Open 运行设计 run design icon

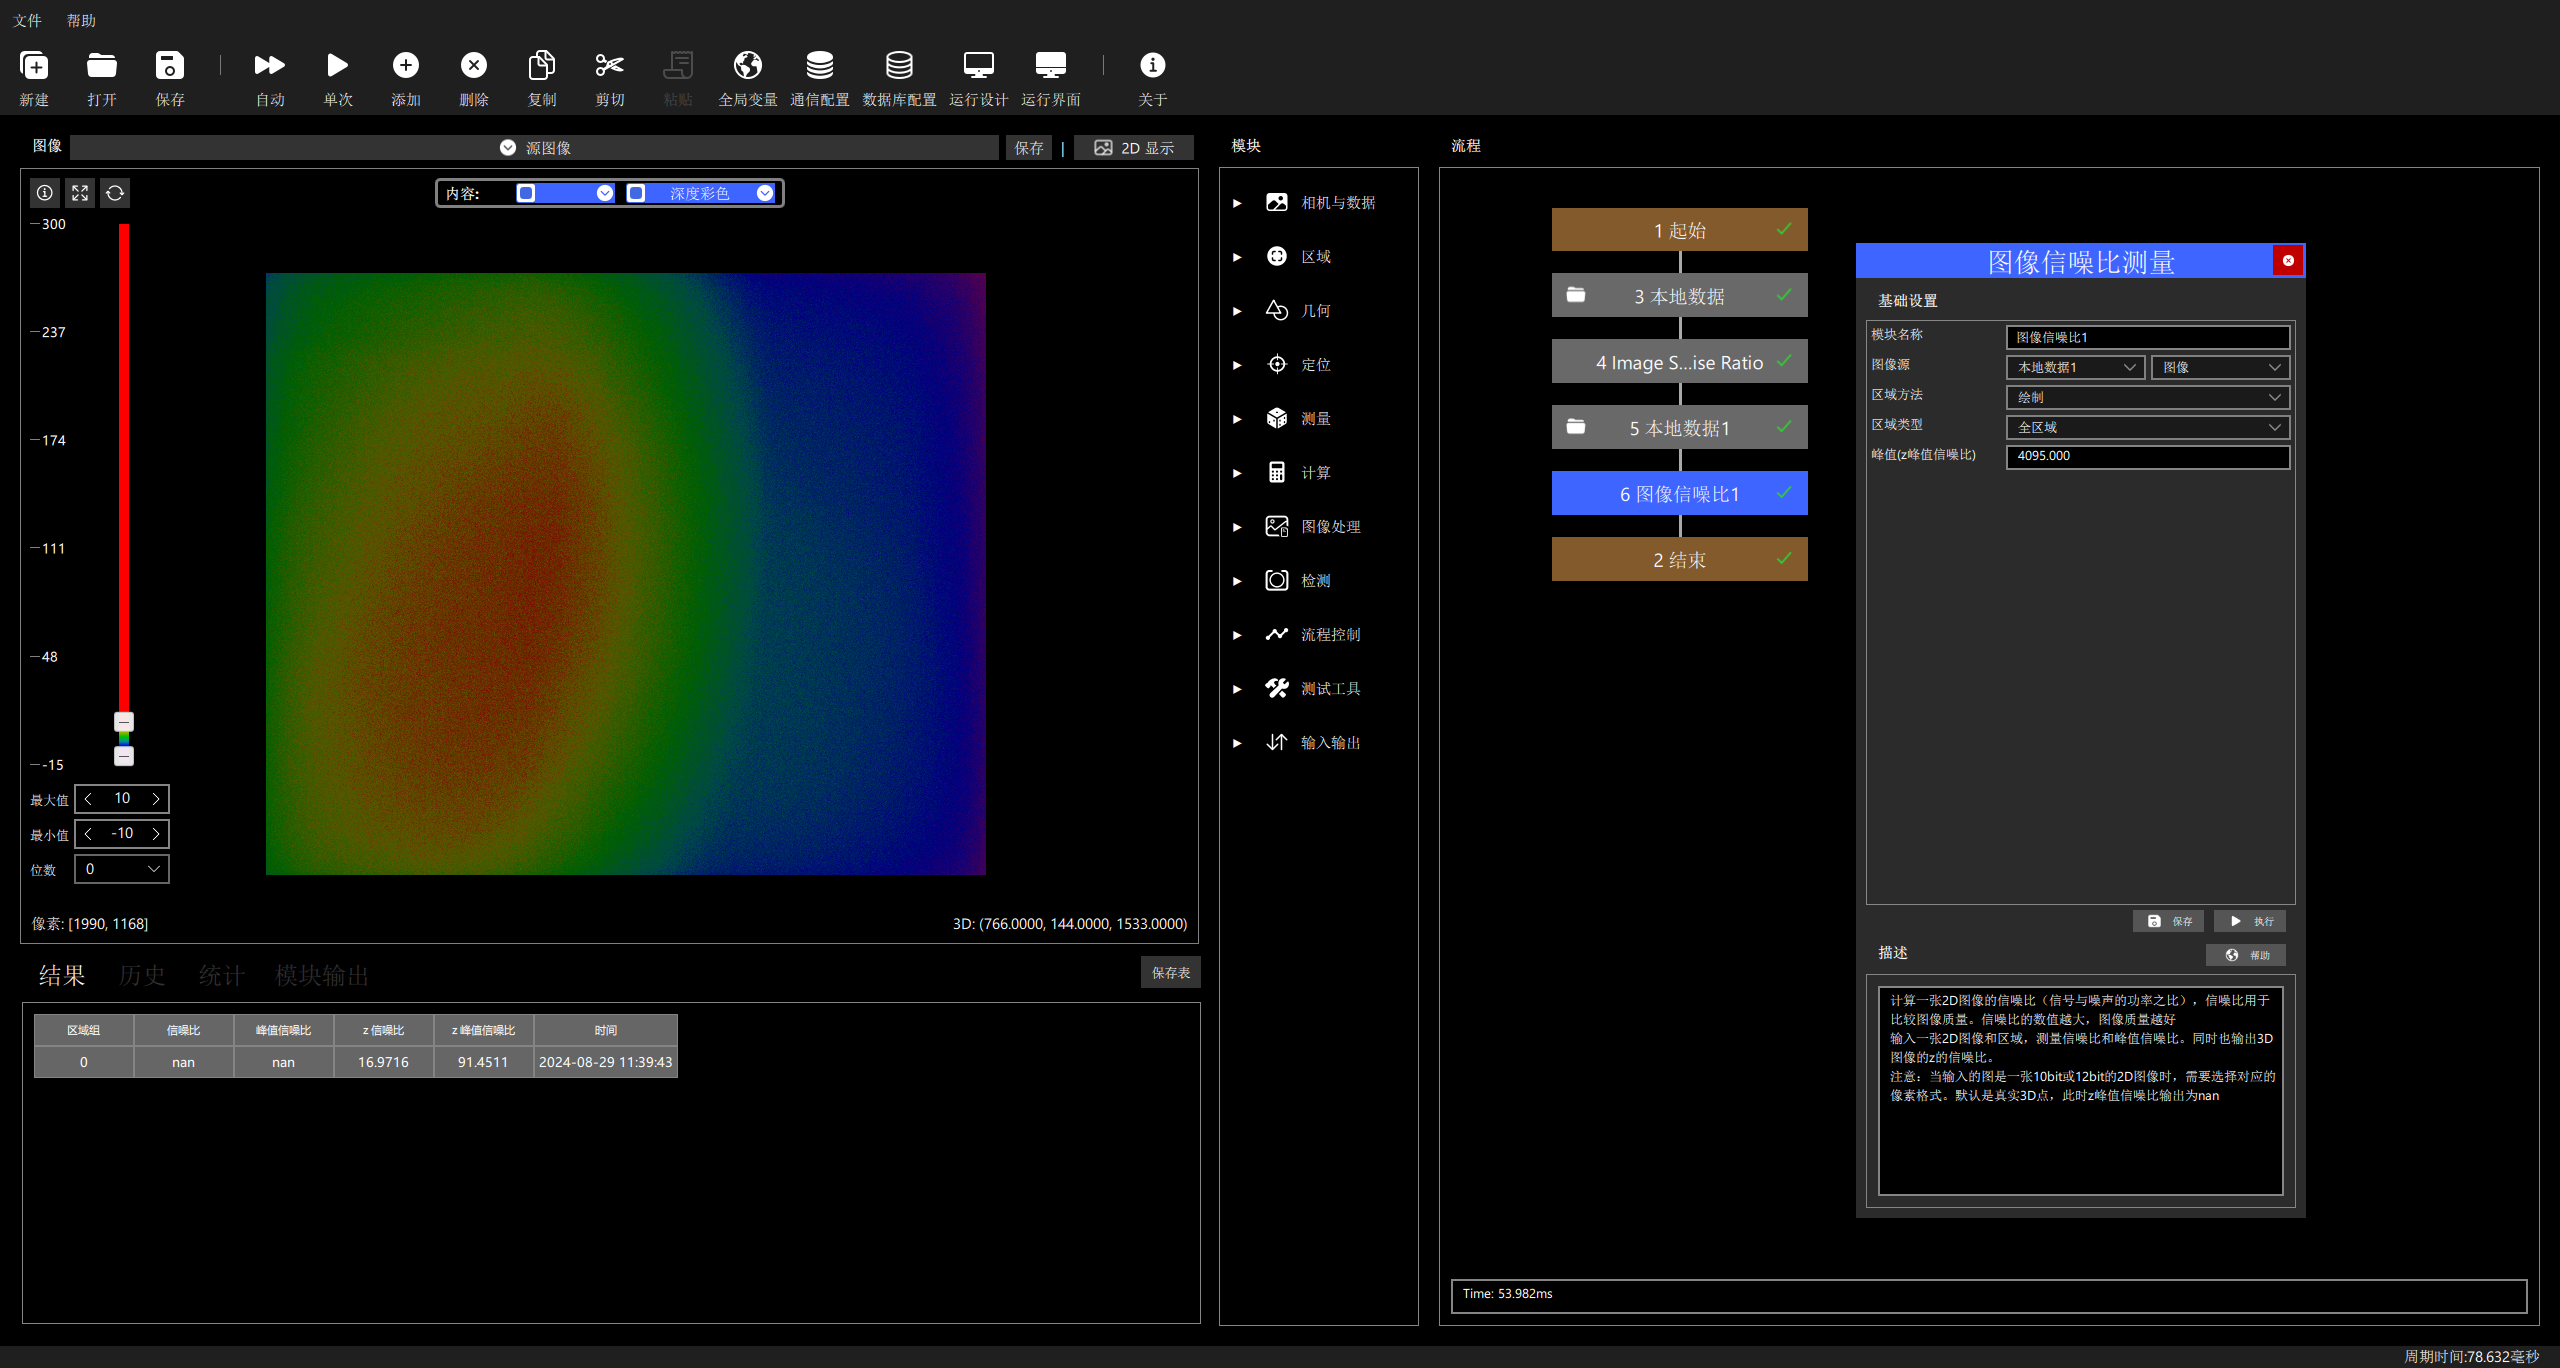979,66
